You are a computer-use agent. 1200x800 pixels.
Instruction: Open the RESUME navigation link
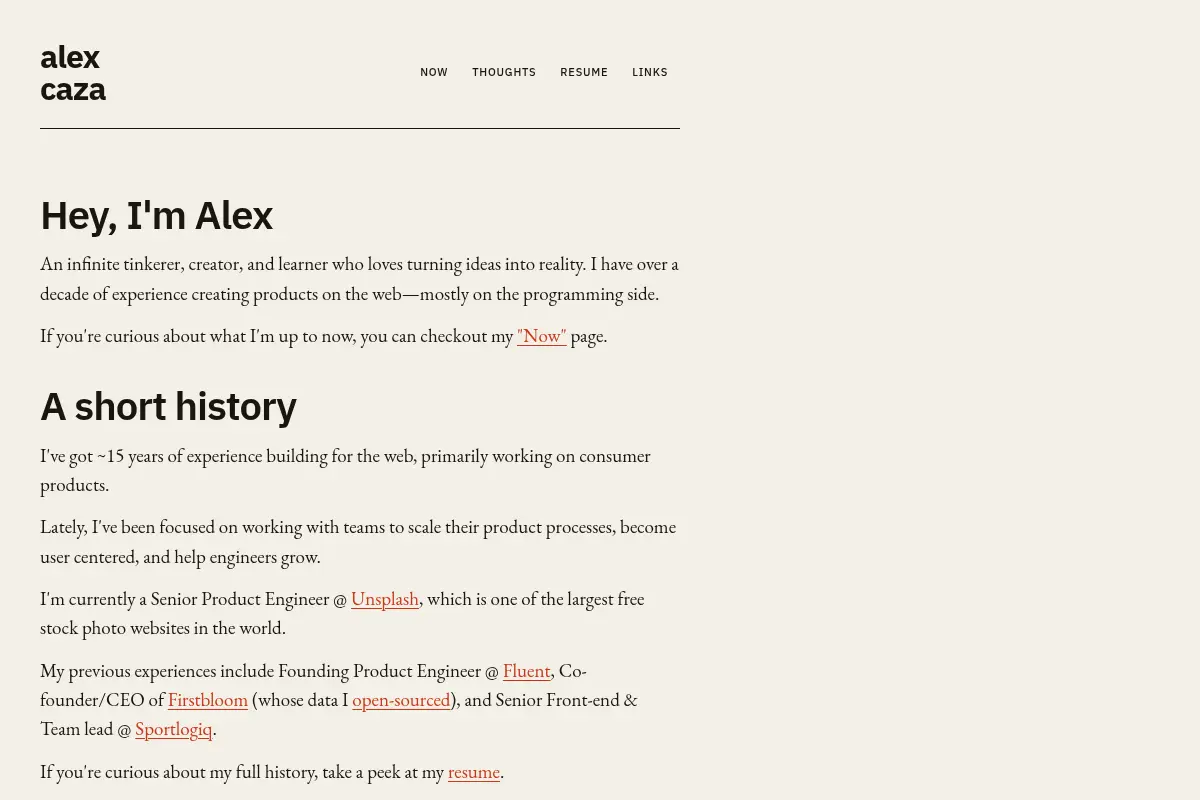584,72
